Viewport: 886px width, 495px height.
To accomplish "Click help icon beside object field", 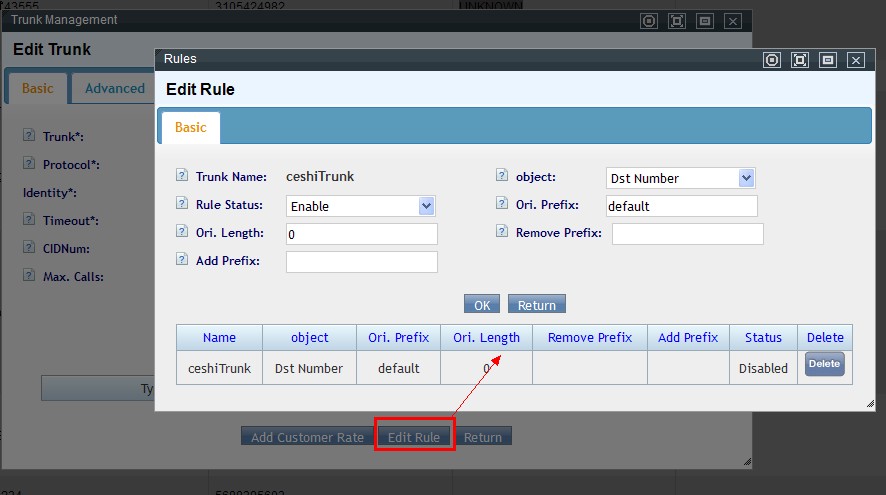I will [502, 176].
